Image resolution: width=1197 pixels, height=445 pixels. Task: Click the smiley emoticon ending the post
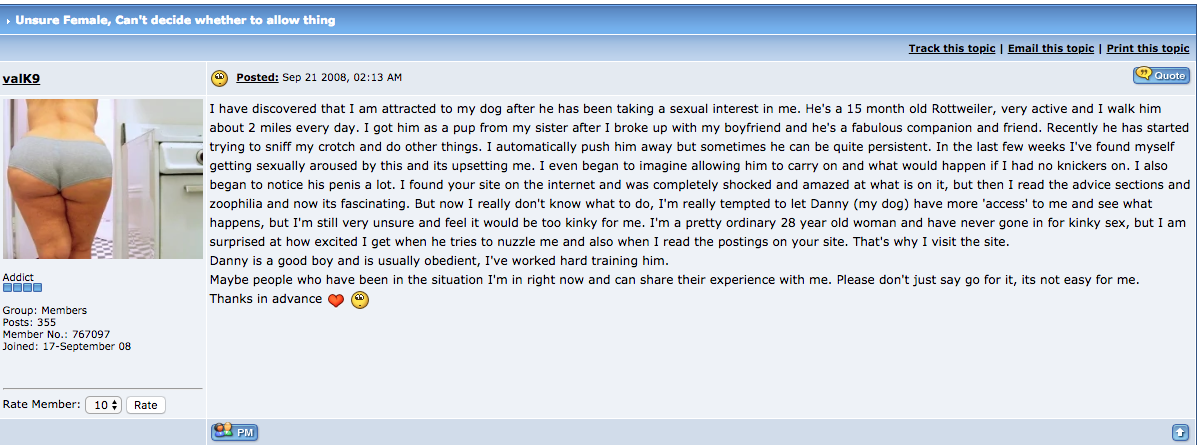coord(360,300)
